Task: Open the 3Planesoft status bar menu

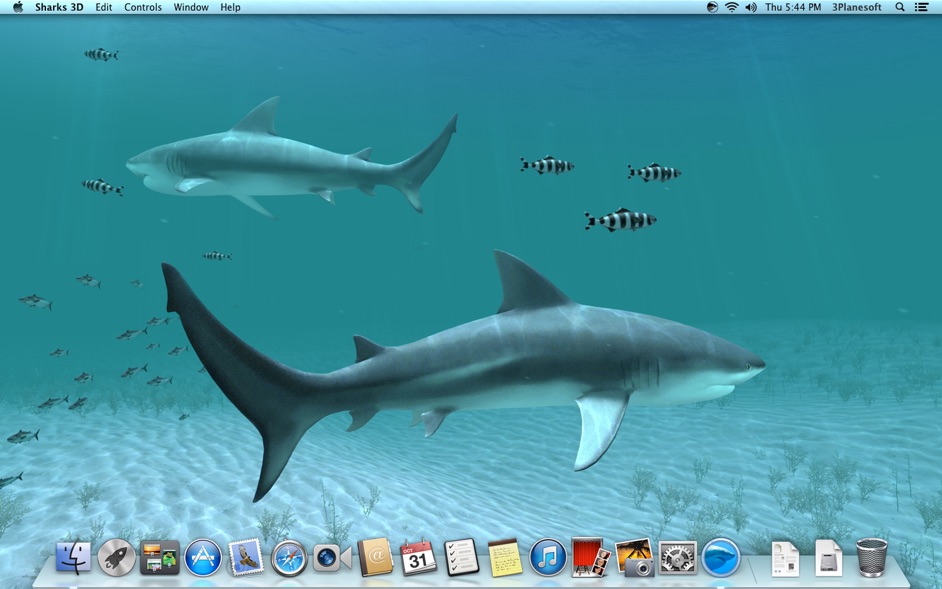Action: pos(855,7)
